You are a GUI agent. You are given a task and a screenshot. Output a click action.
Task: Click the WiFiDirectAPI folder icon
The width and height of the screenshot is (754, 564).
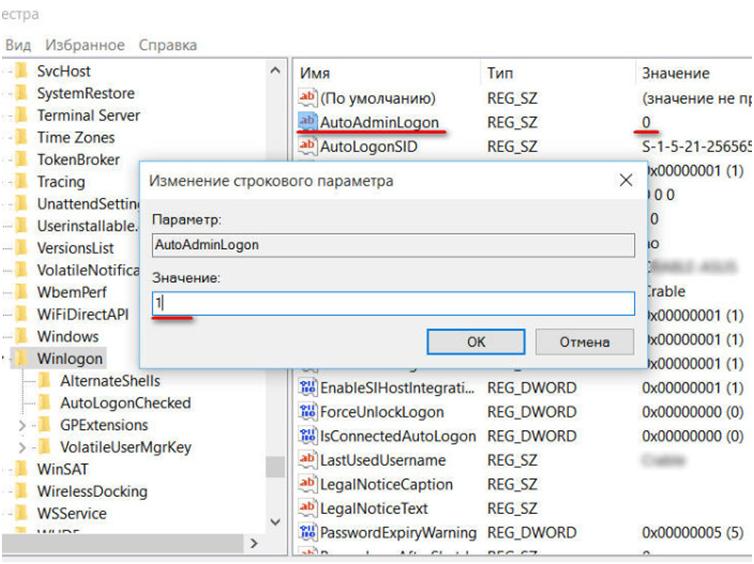pyautogui.click(x=21, y=314)
